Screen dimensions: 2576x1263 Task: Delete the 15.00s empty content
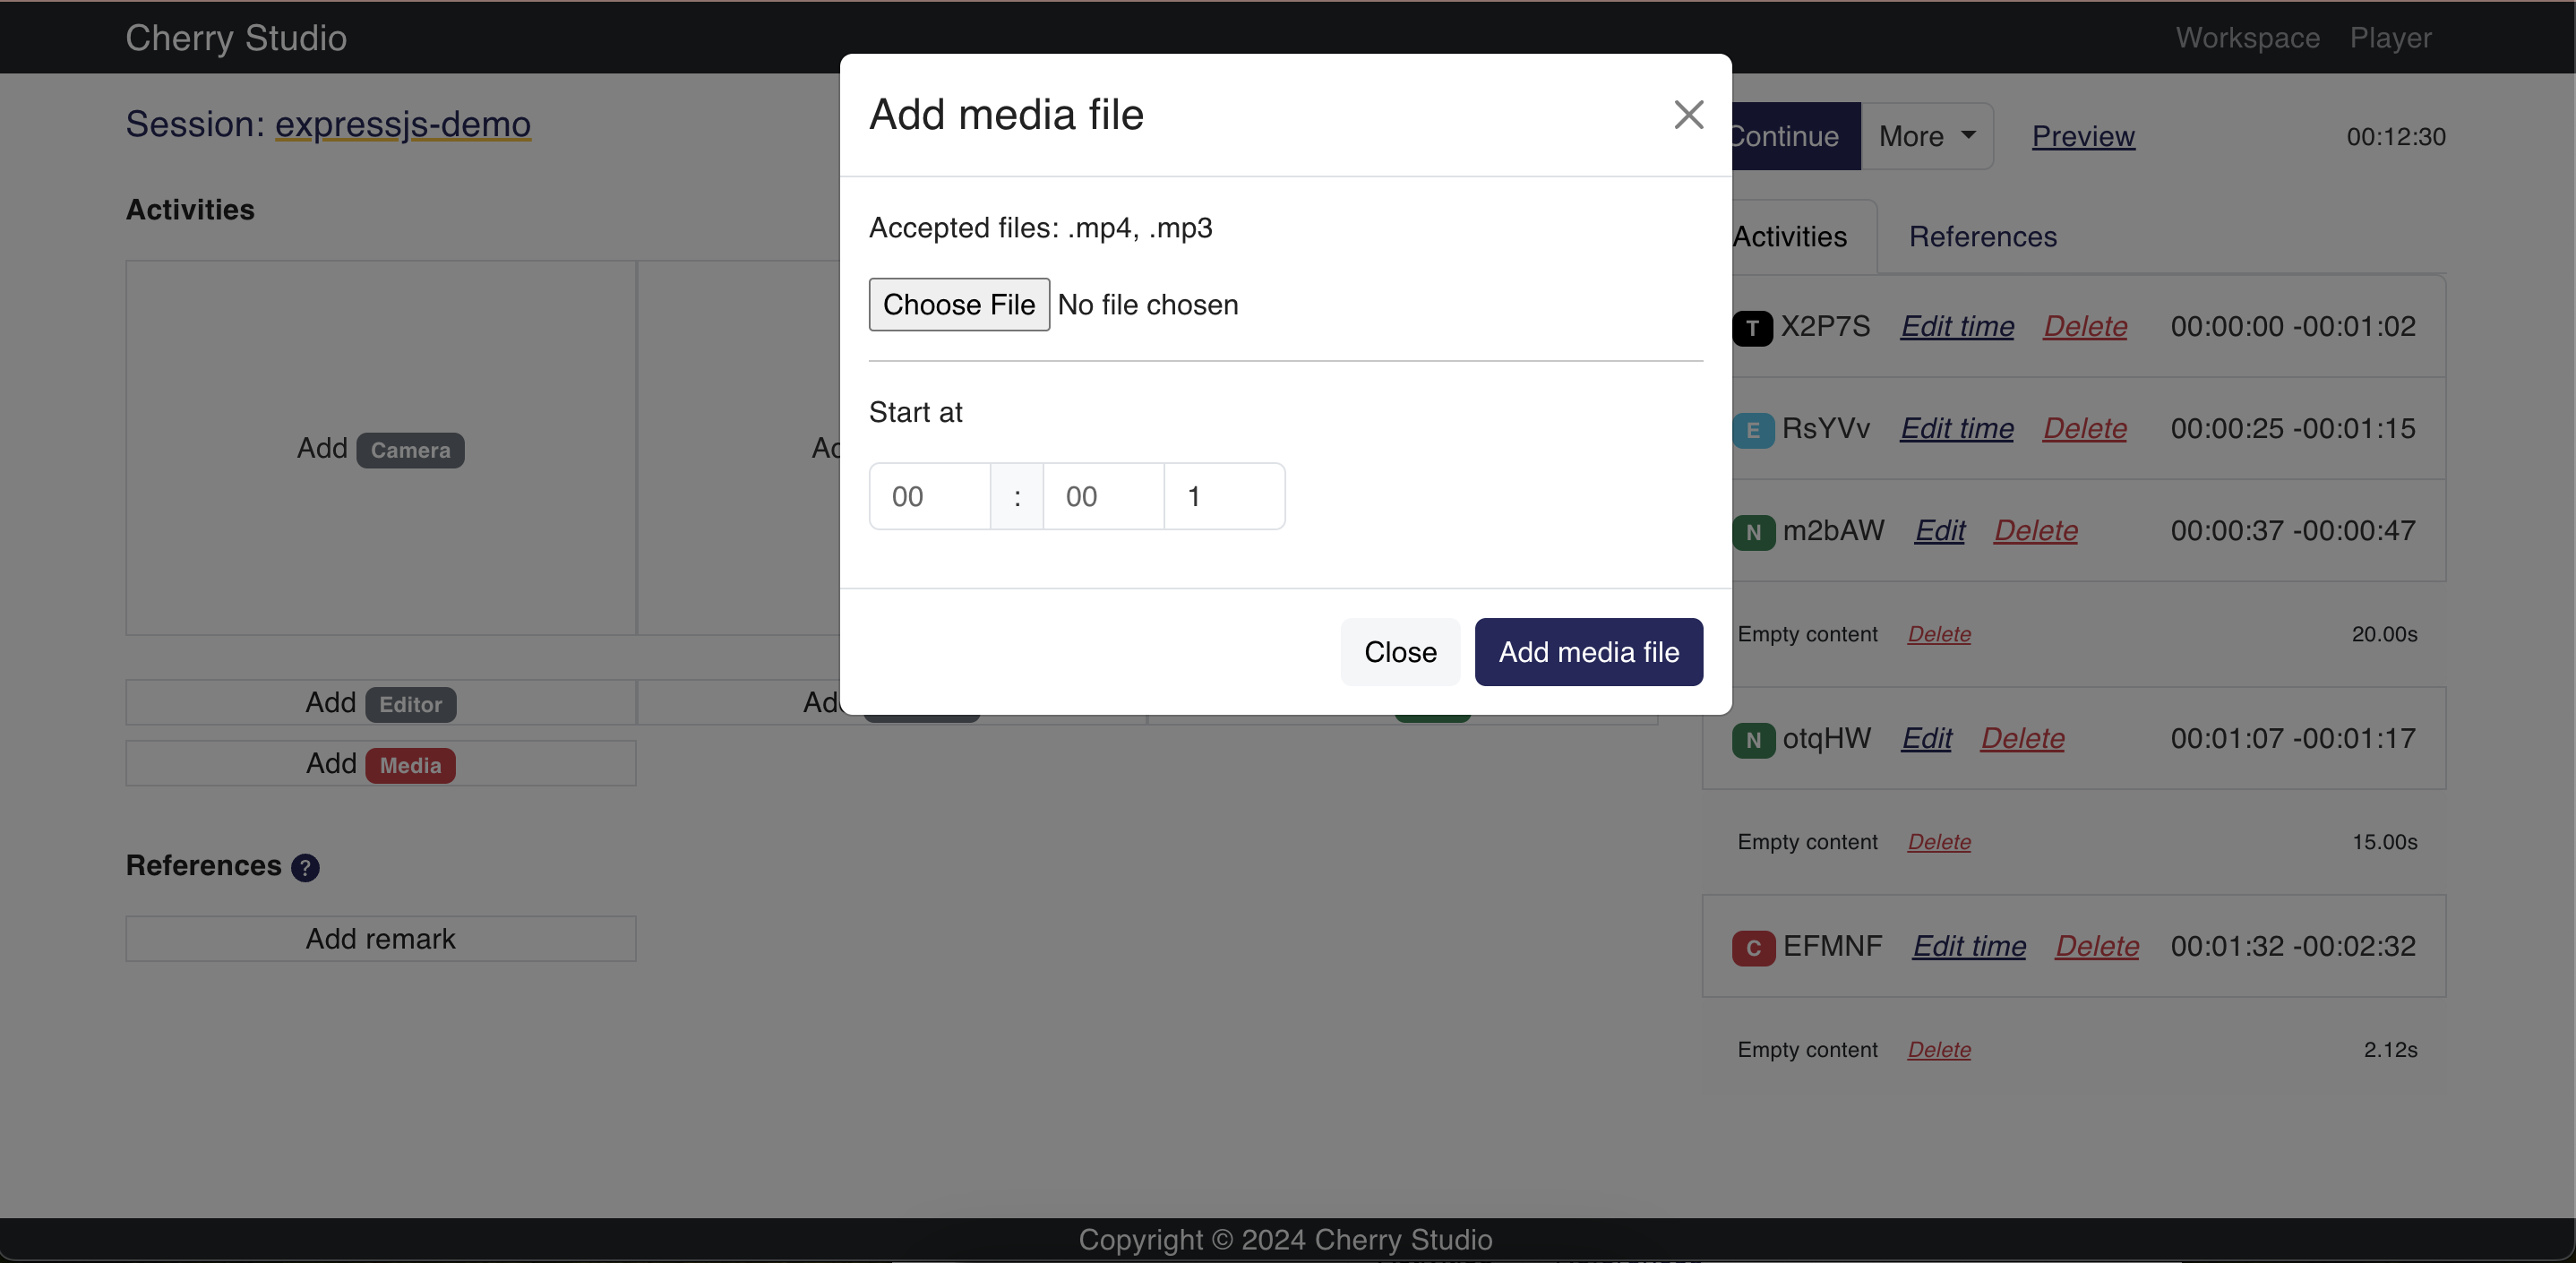pos(1939,842)
